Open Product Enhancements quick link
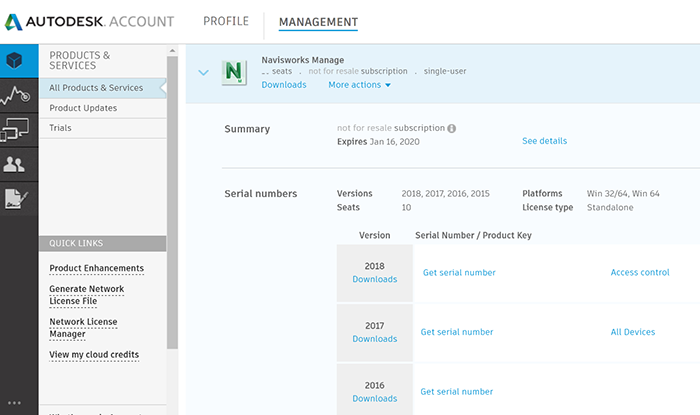 (96, 268)
